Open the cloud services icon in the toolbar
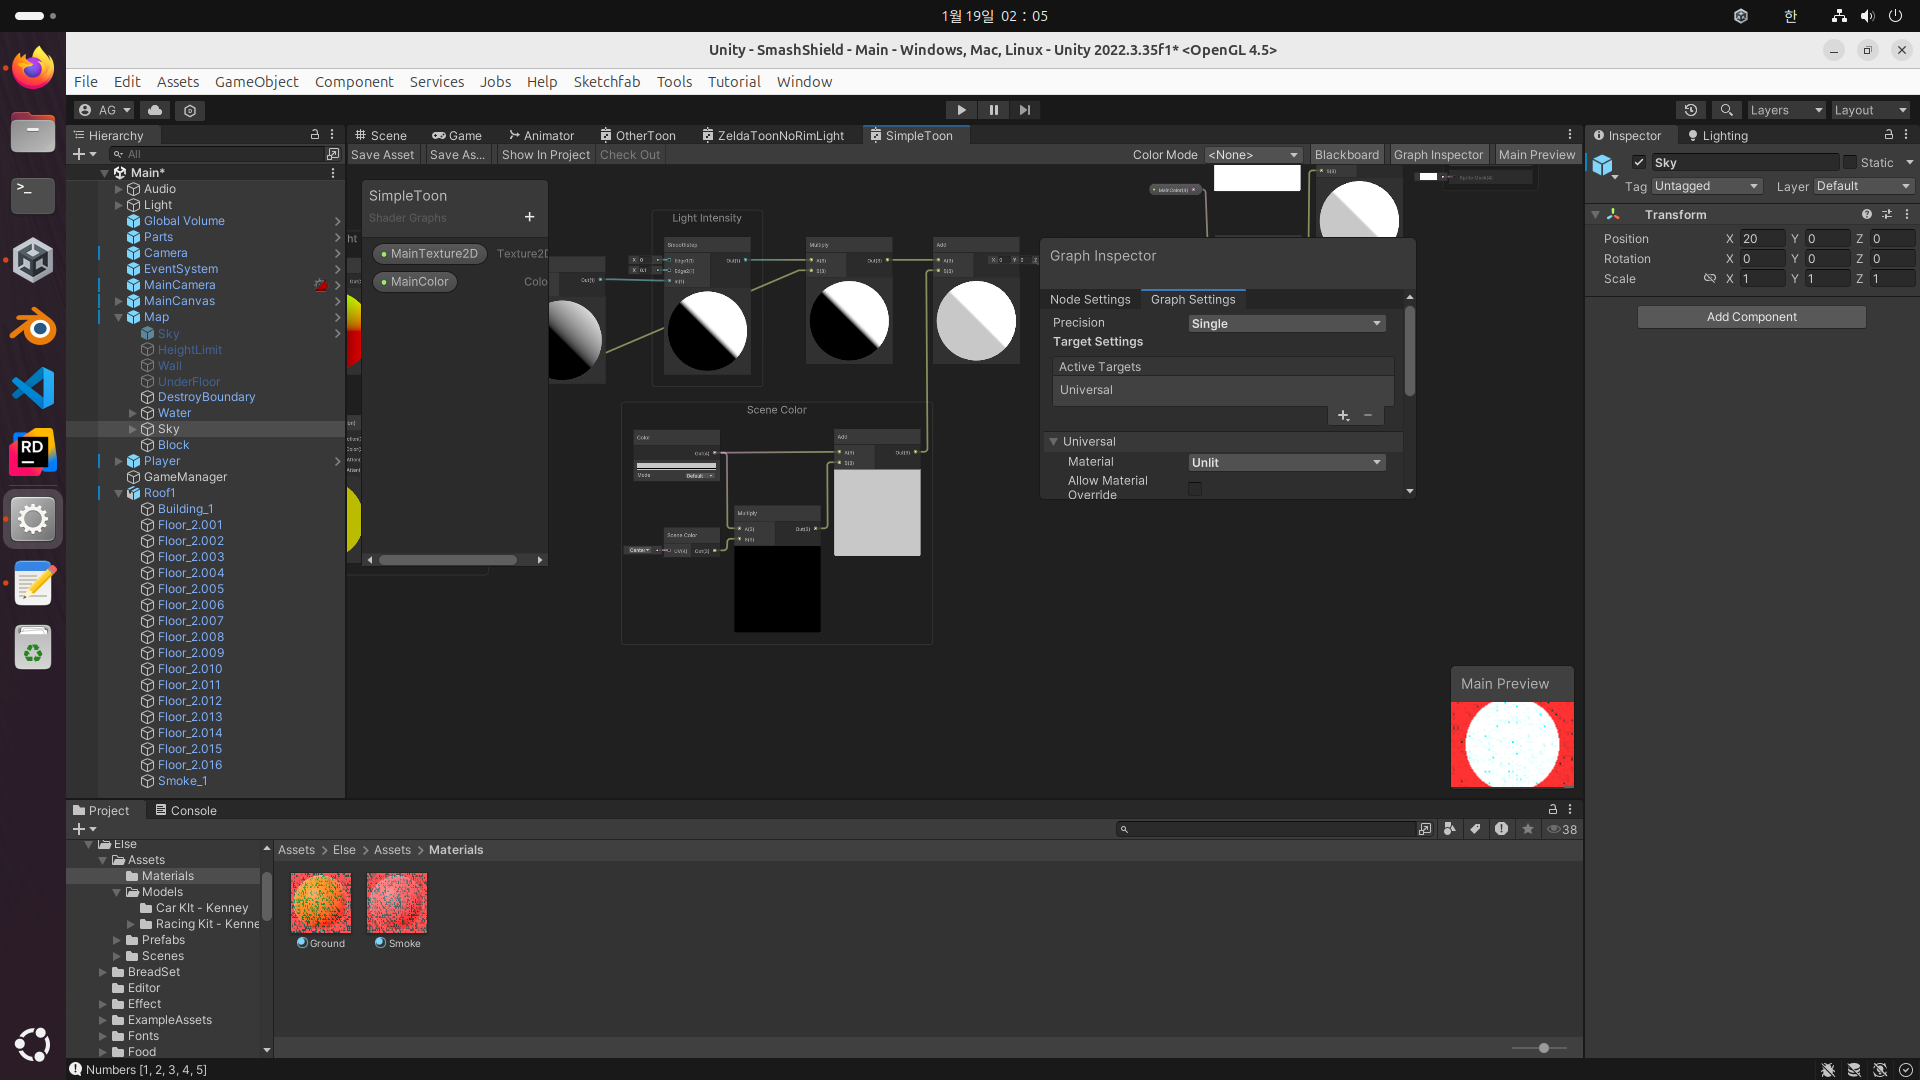Image resolution: width=1920 pixels, height=1080 pixels. click(154, 110)
